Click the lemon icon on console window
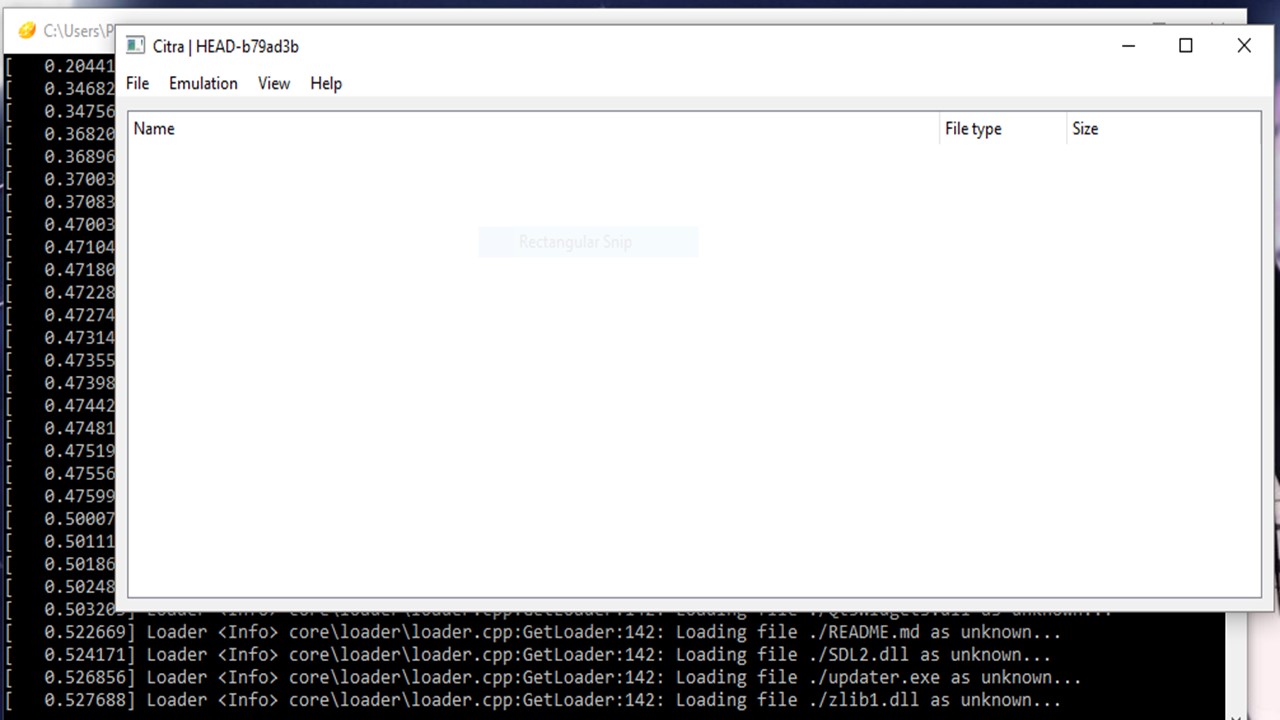Image resolution: width=1280 pixels, height=720 pixels. click(27, 31)
